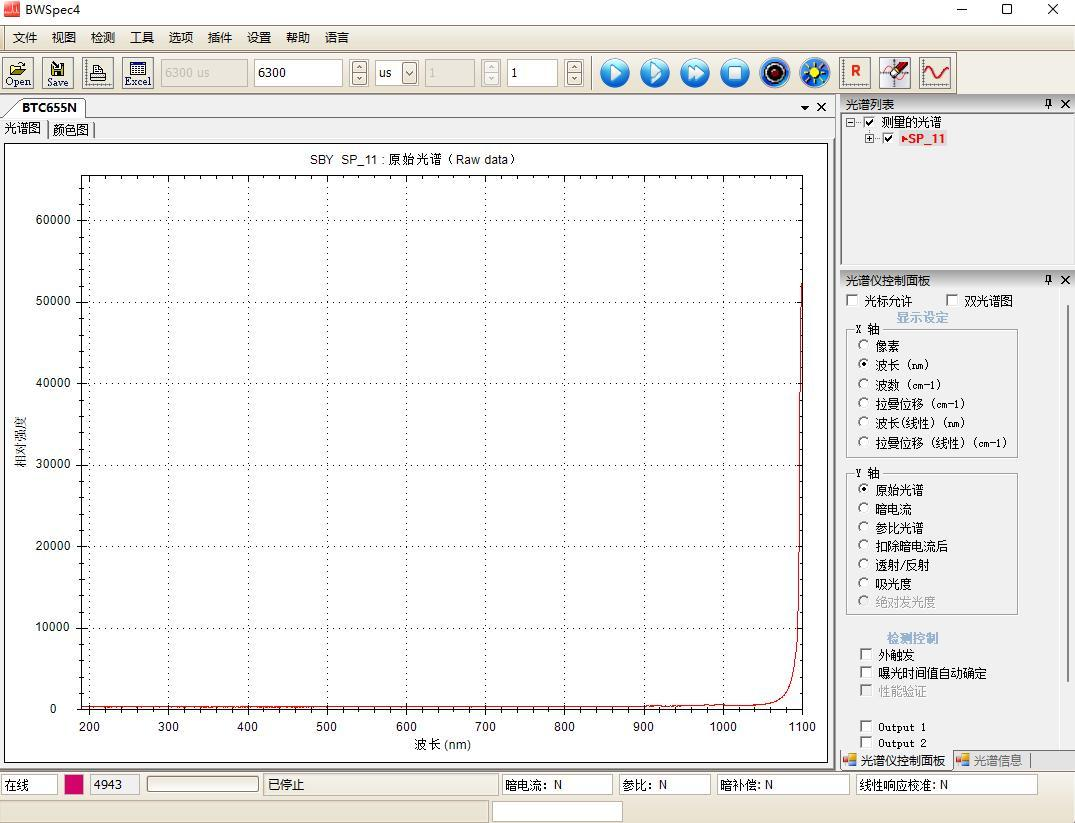This screenshot has height=823, width=1075.
Task: Switch to the 颜色图 tab
Action: 70,129
